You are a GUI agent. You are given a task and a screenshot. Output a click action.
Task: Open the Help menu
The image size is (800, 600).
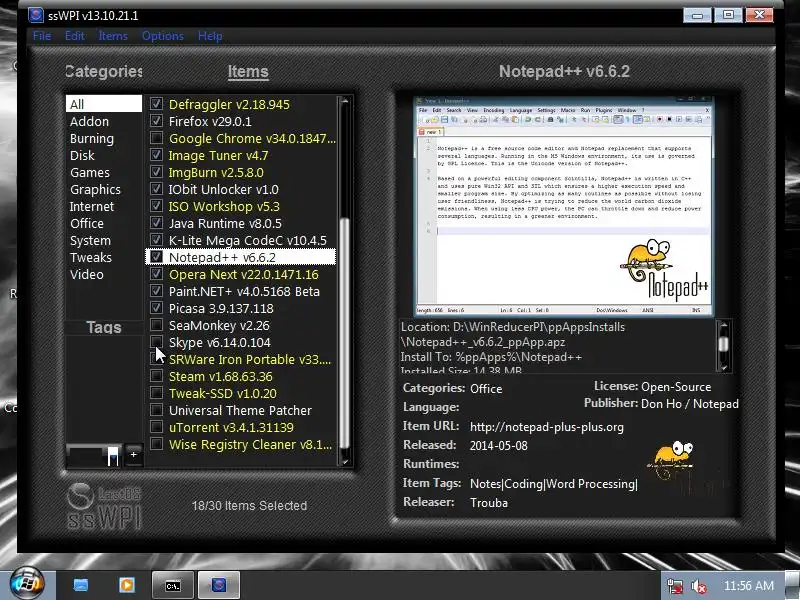pyautogui.click(x=210, y=36)
